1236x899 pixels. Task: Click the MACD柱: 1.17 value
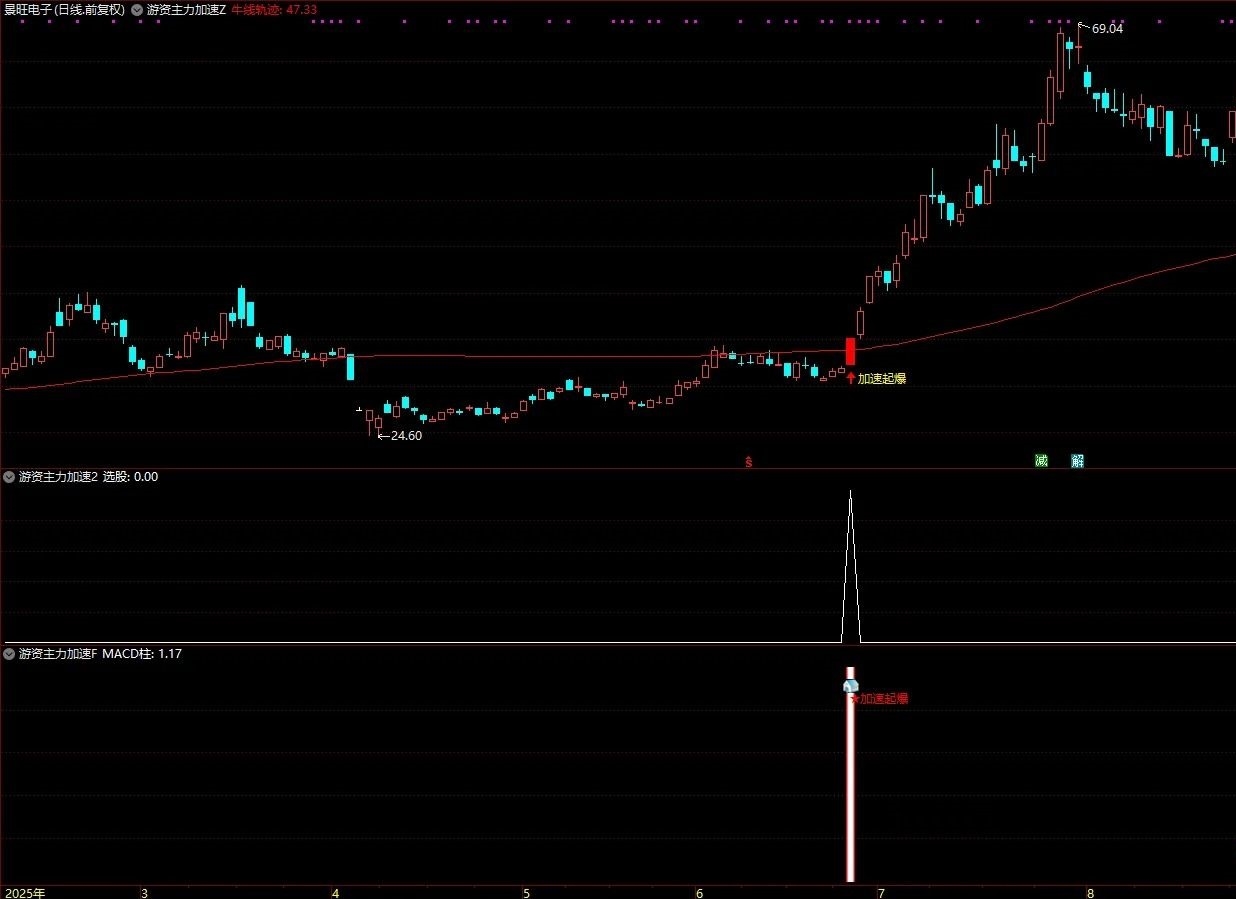(142, 654)
